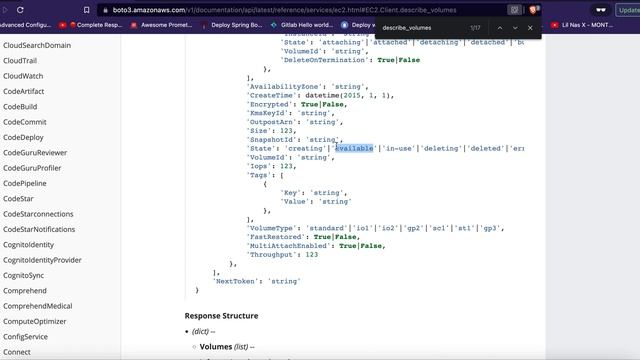Open CodeBuild in the sidebar

[x=20, y=107]
